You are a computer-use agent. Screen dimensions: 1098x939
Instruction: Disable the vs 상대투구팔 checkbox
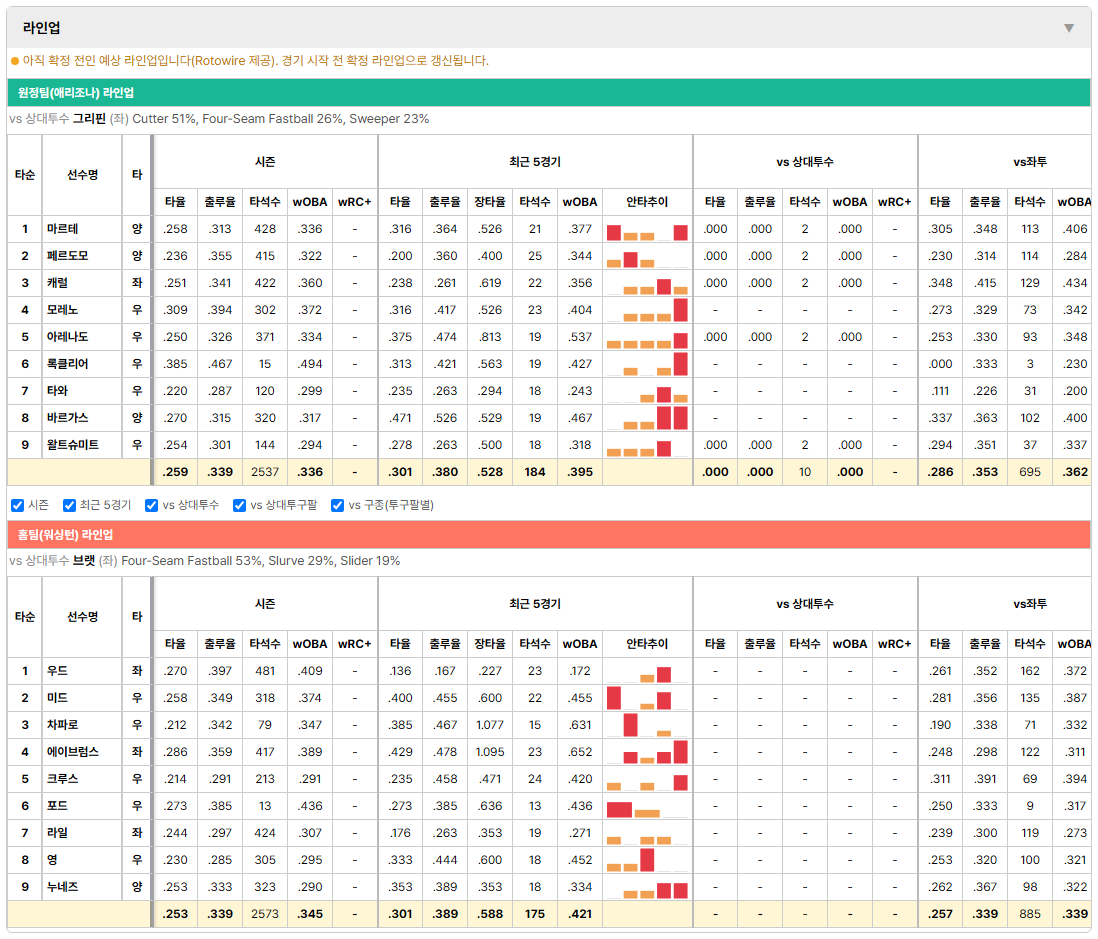coord(239,506)
